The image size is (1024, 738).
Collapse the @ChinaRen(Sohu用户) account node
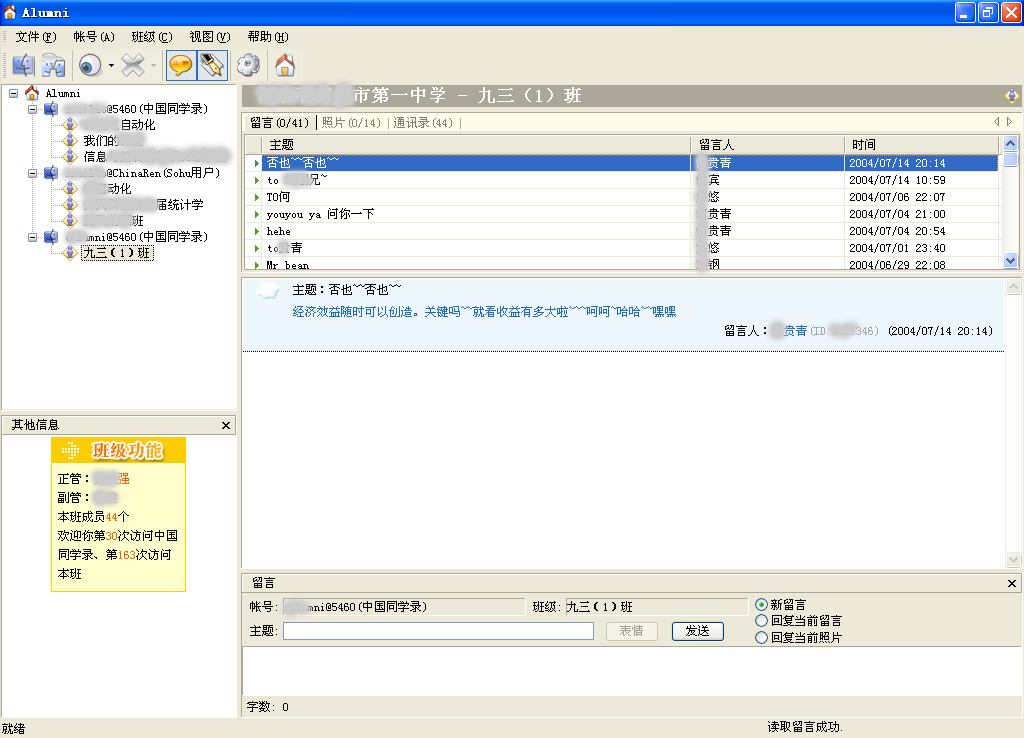coord(32,173)
